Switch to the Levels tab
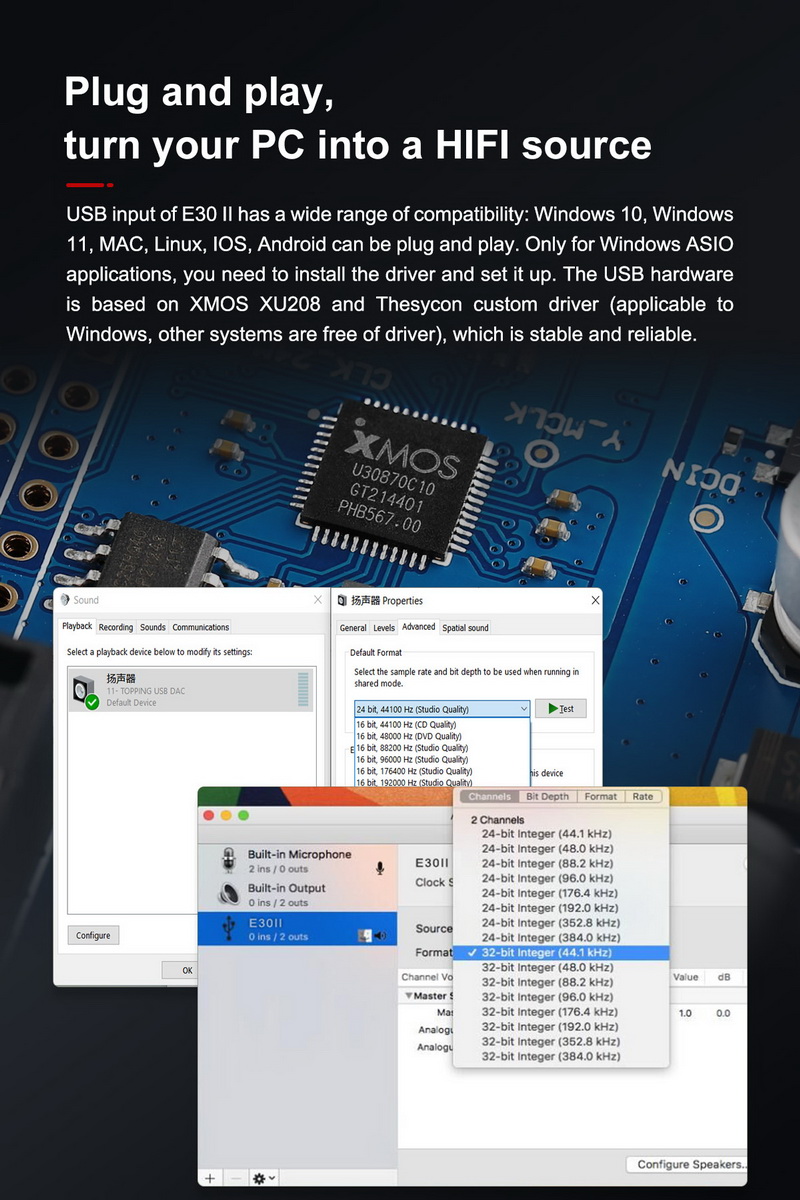800x1200 pixels. (384, 628)
